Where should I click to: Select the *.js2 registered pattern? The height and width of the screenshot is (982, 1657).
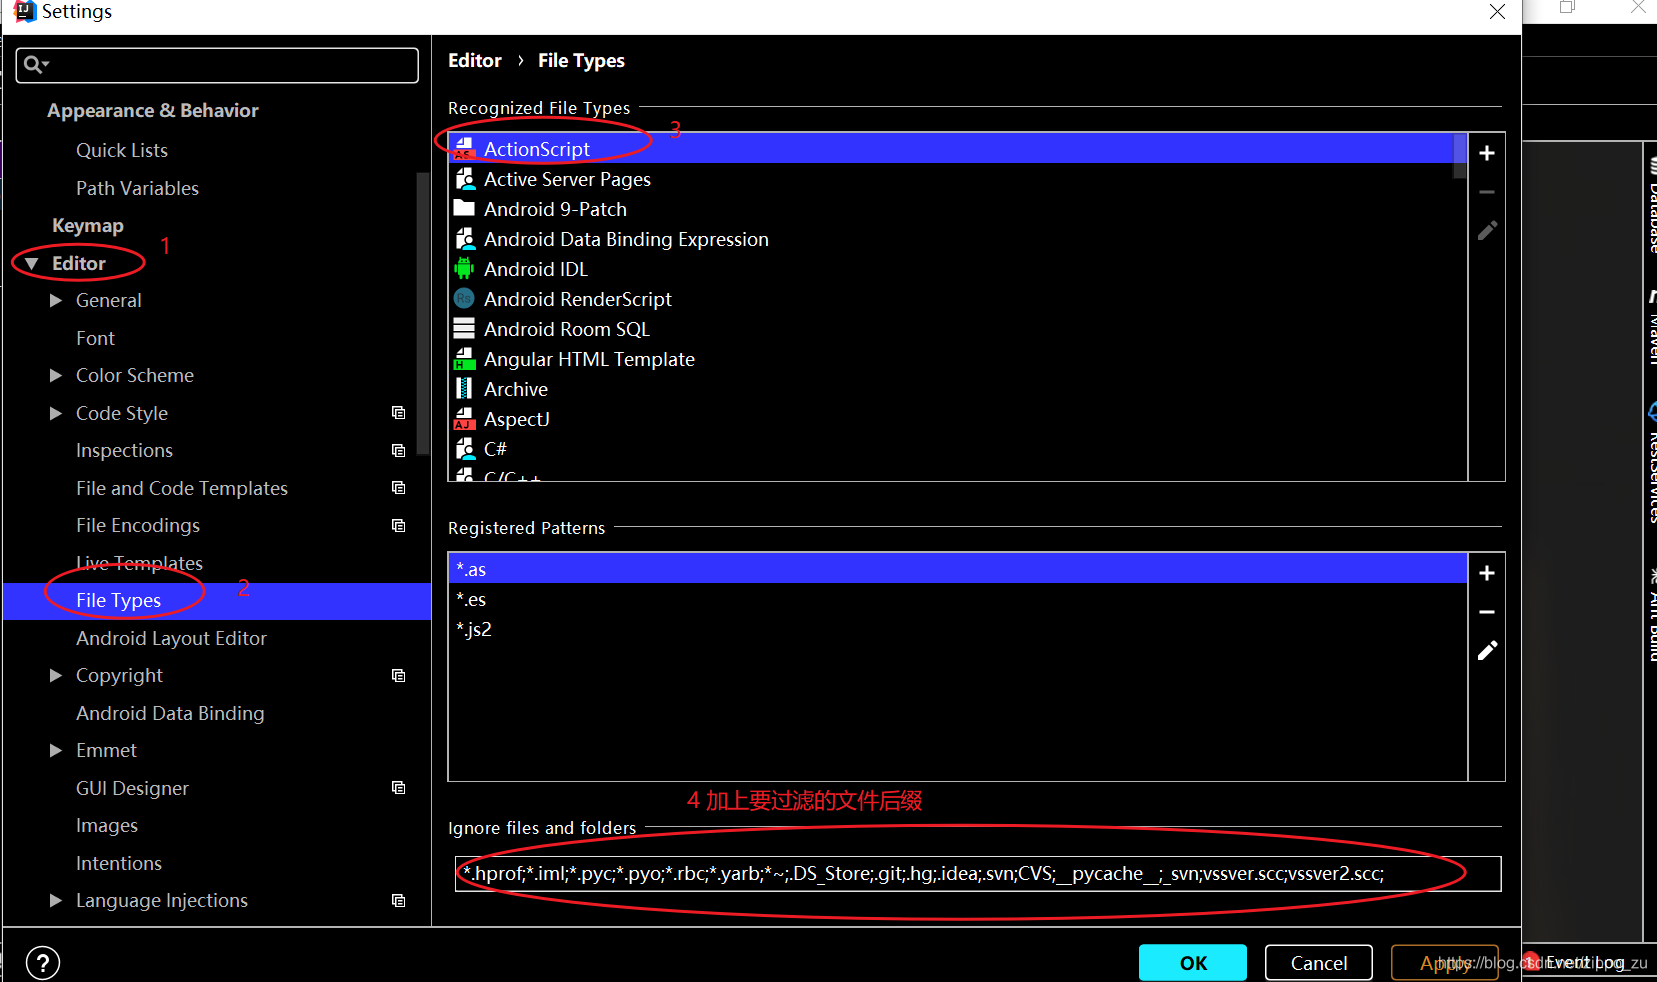tap(958, 629)
